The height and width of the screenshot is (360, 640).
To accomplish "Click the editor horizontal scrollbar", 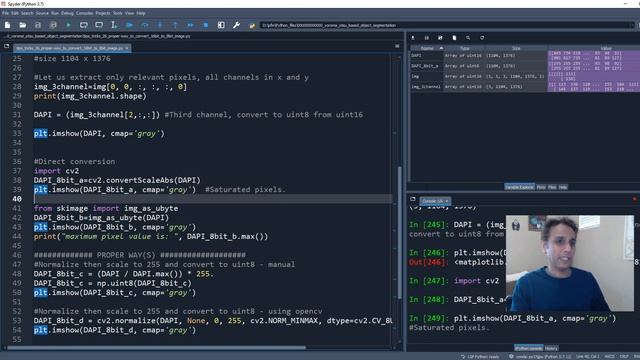I will click(156, 348).
